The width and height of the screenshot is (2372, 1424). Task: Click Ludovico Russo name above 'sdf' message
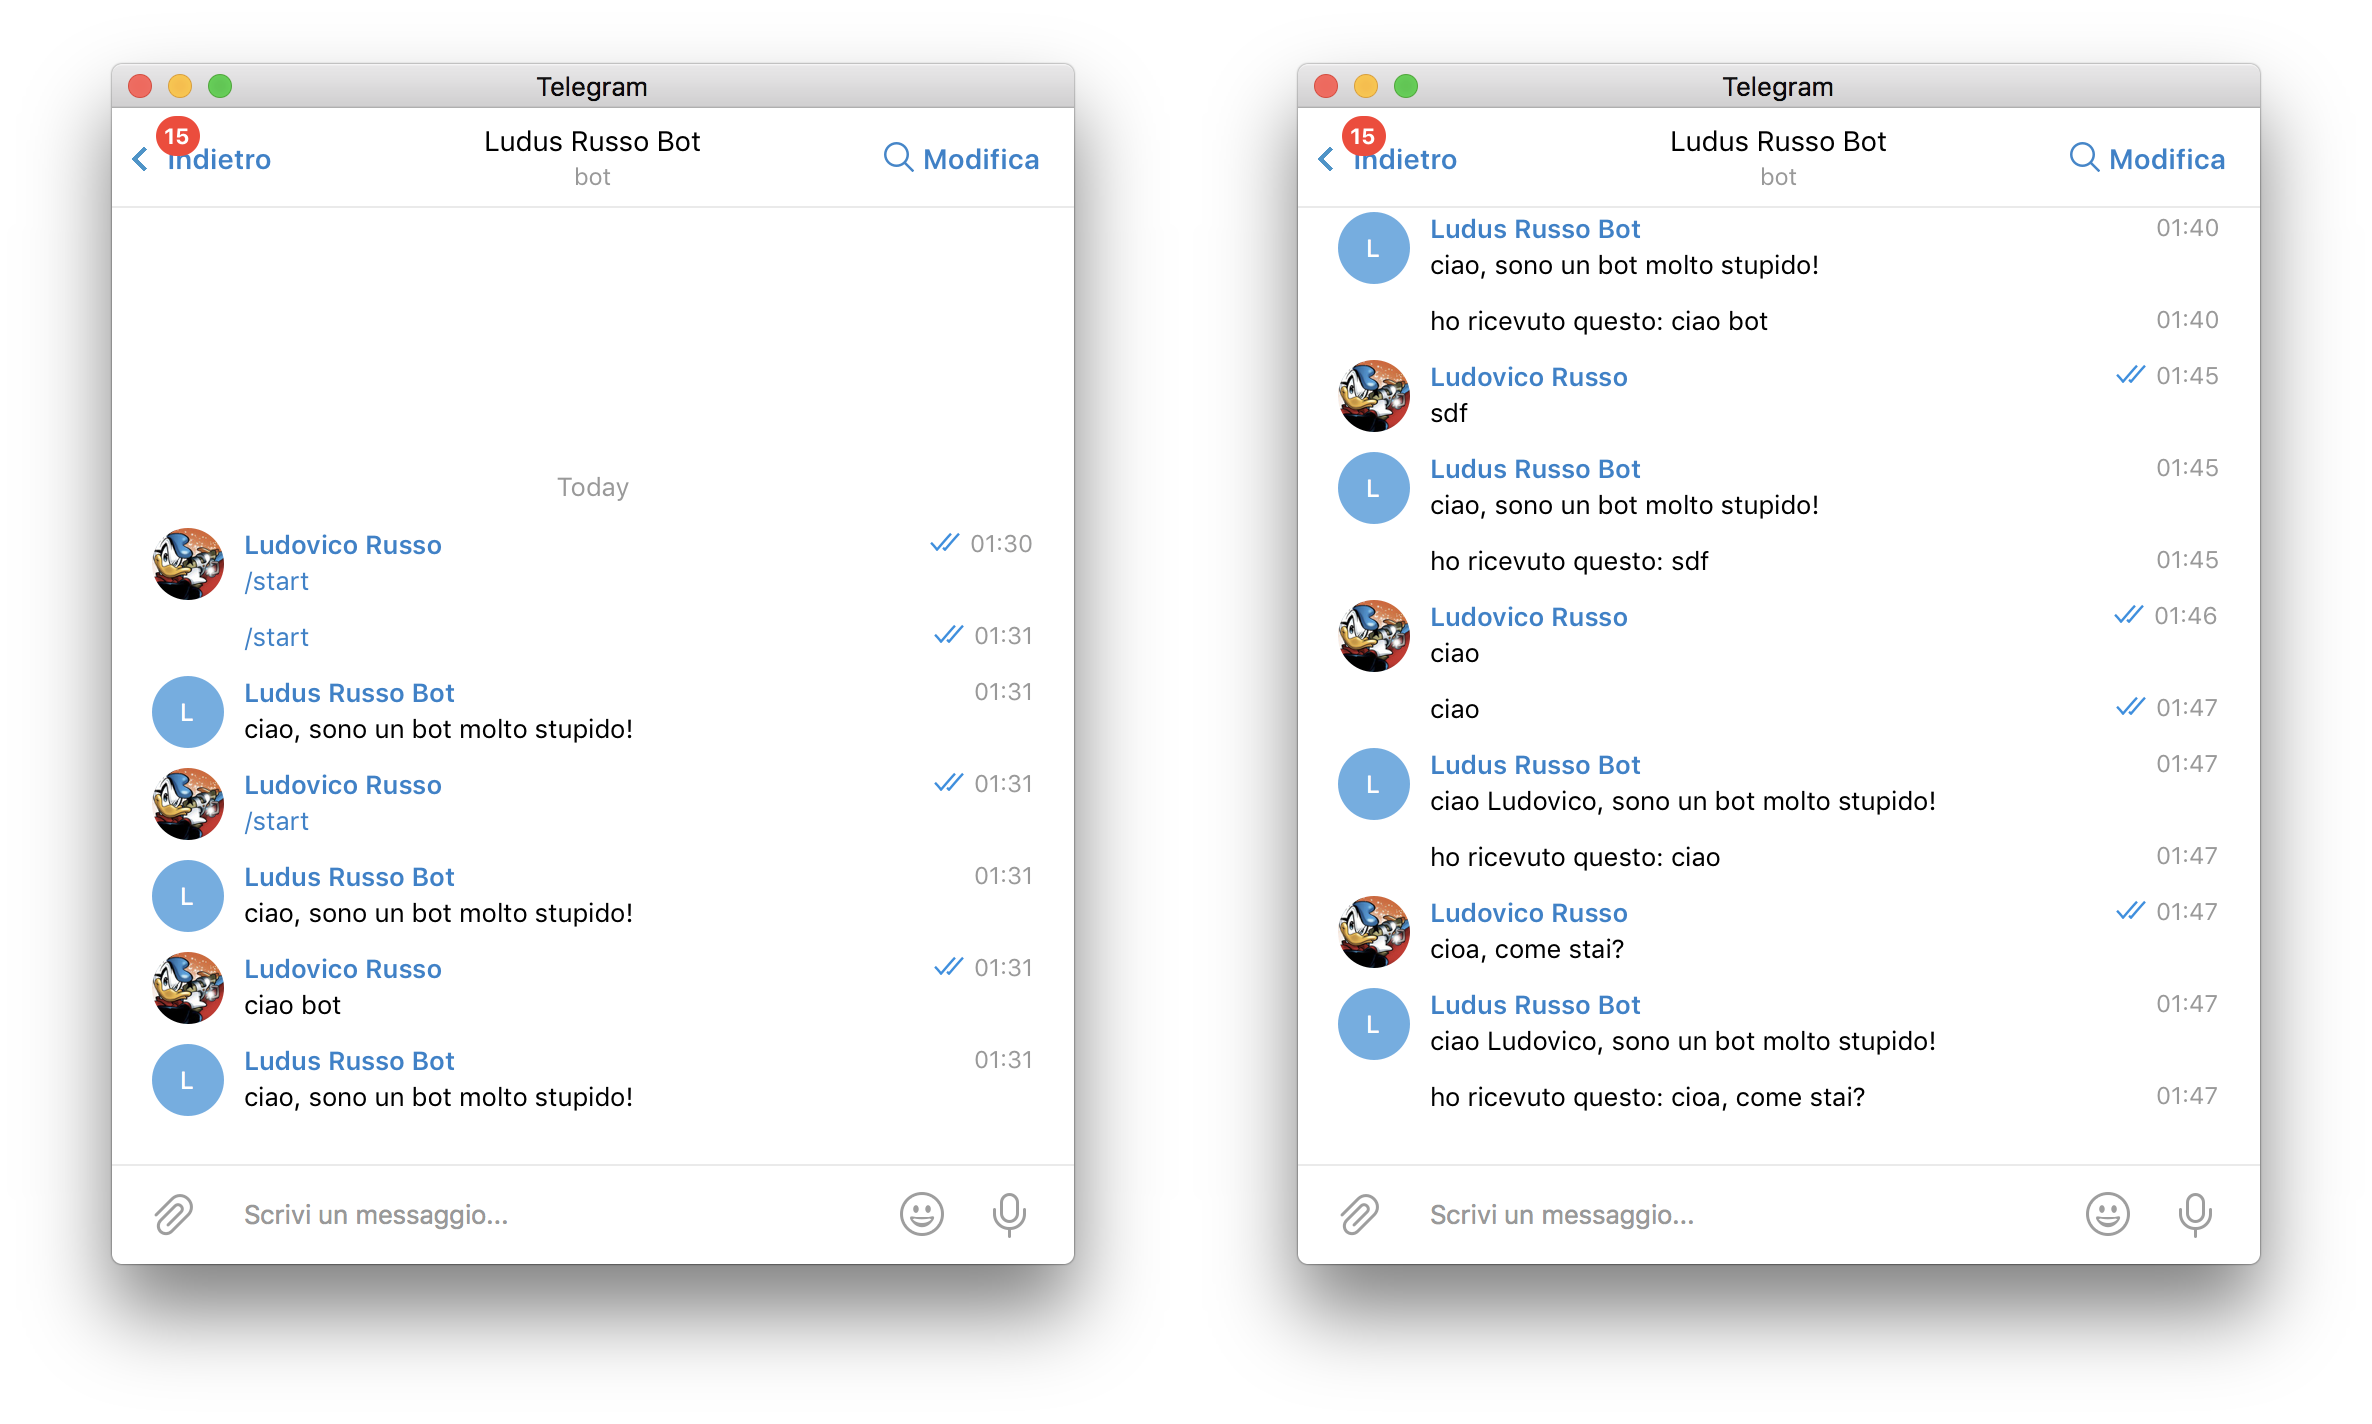1528,377
